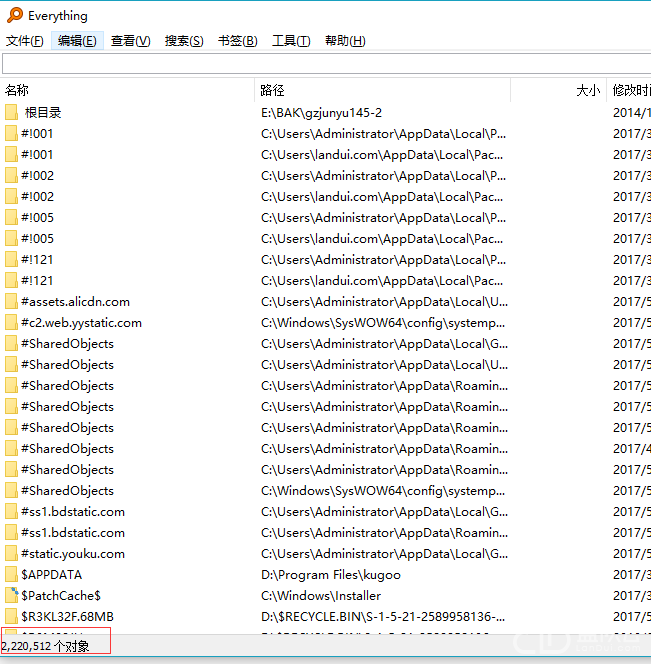Click the #ss1.bdstatic.com name with Local\G... path

point(73,512)
